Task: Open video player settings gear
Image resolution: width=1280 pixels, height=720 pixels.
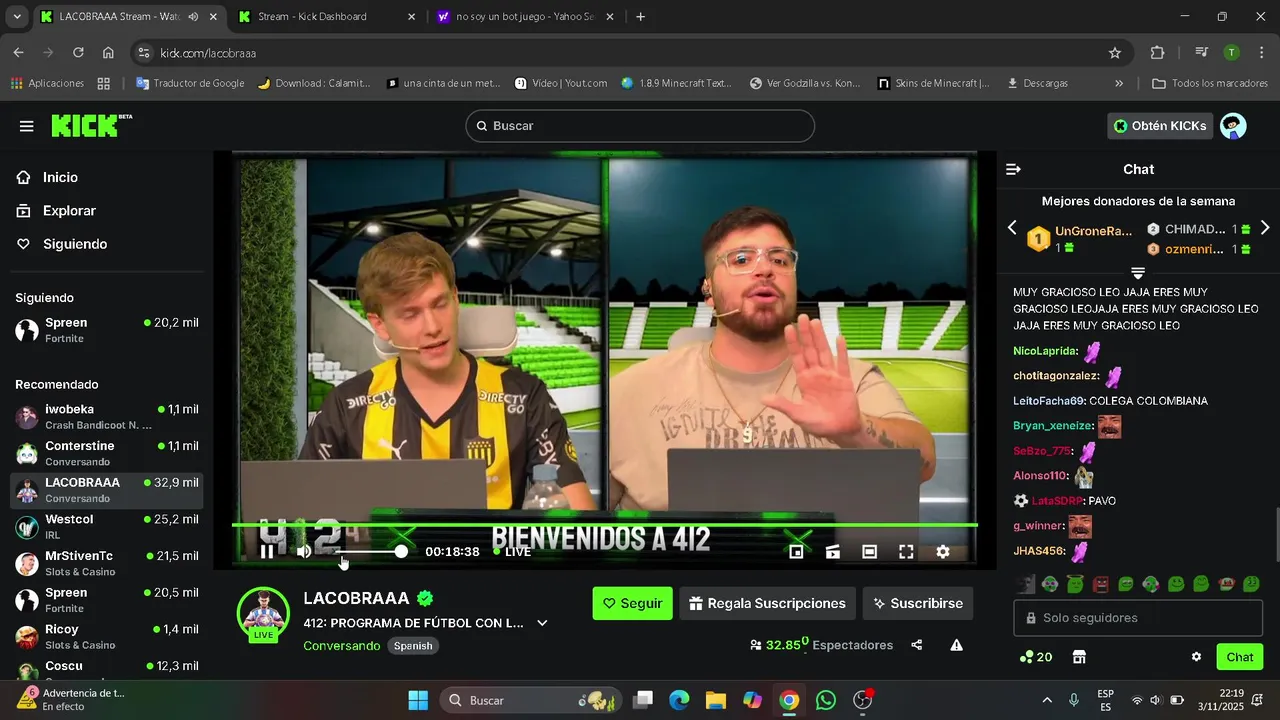Action: [x=943, y=552]
